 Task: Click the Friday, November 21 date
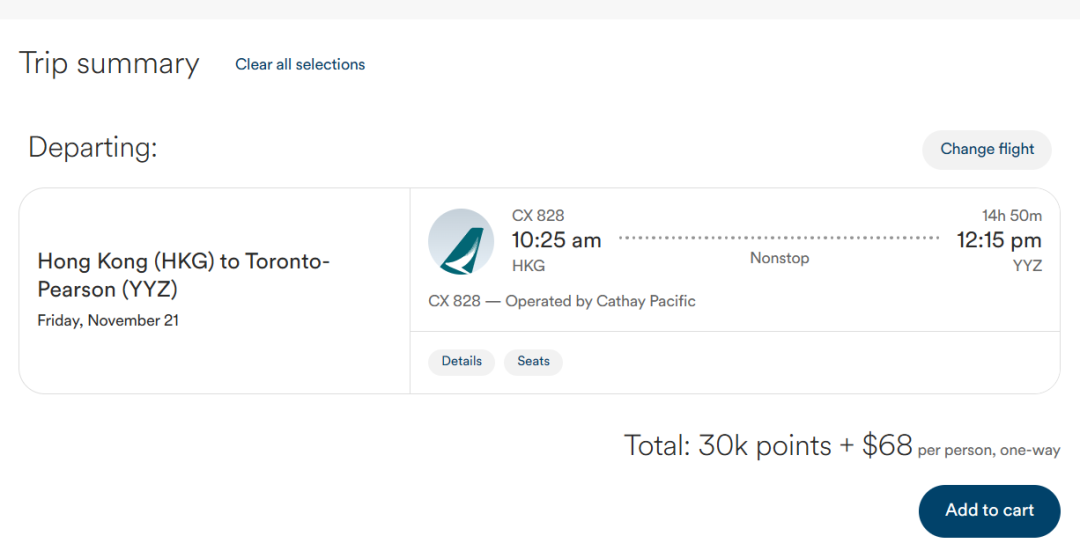[x=108, y=321]
